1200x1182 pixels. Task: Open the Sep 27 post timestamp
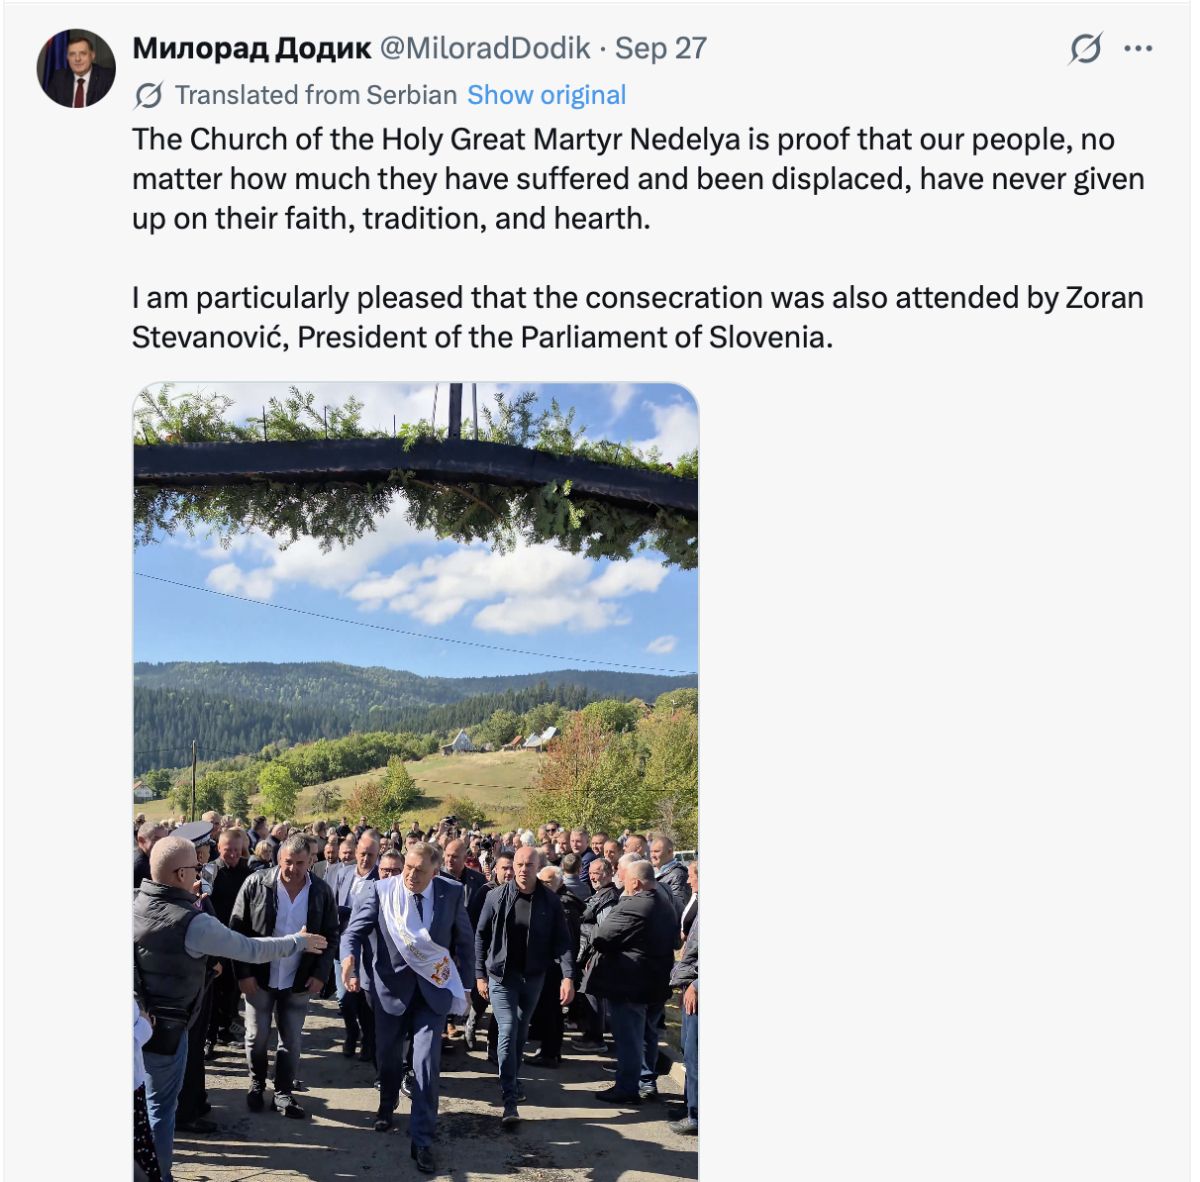pos(661,48)
